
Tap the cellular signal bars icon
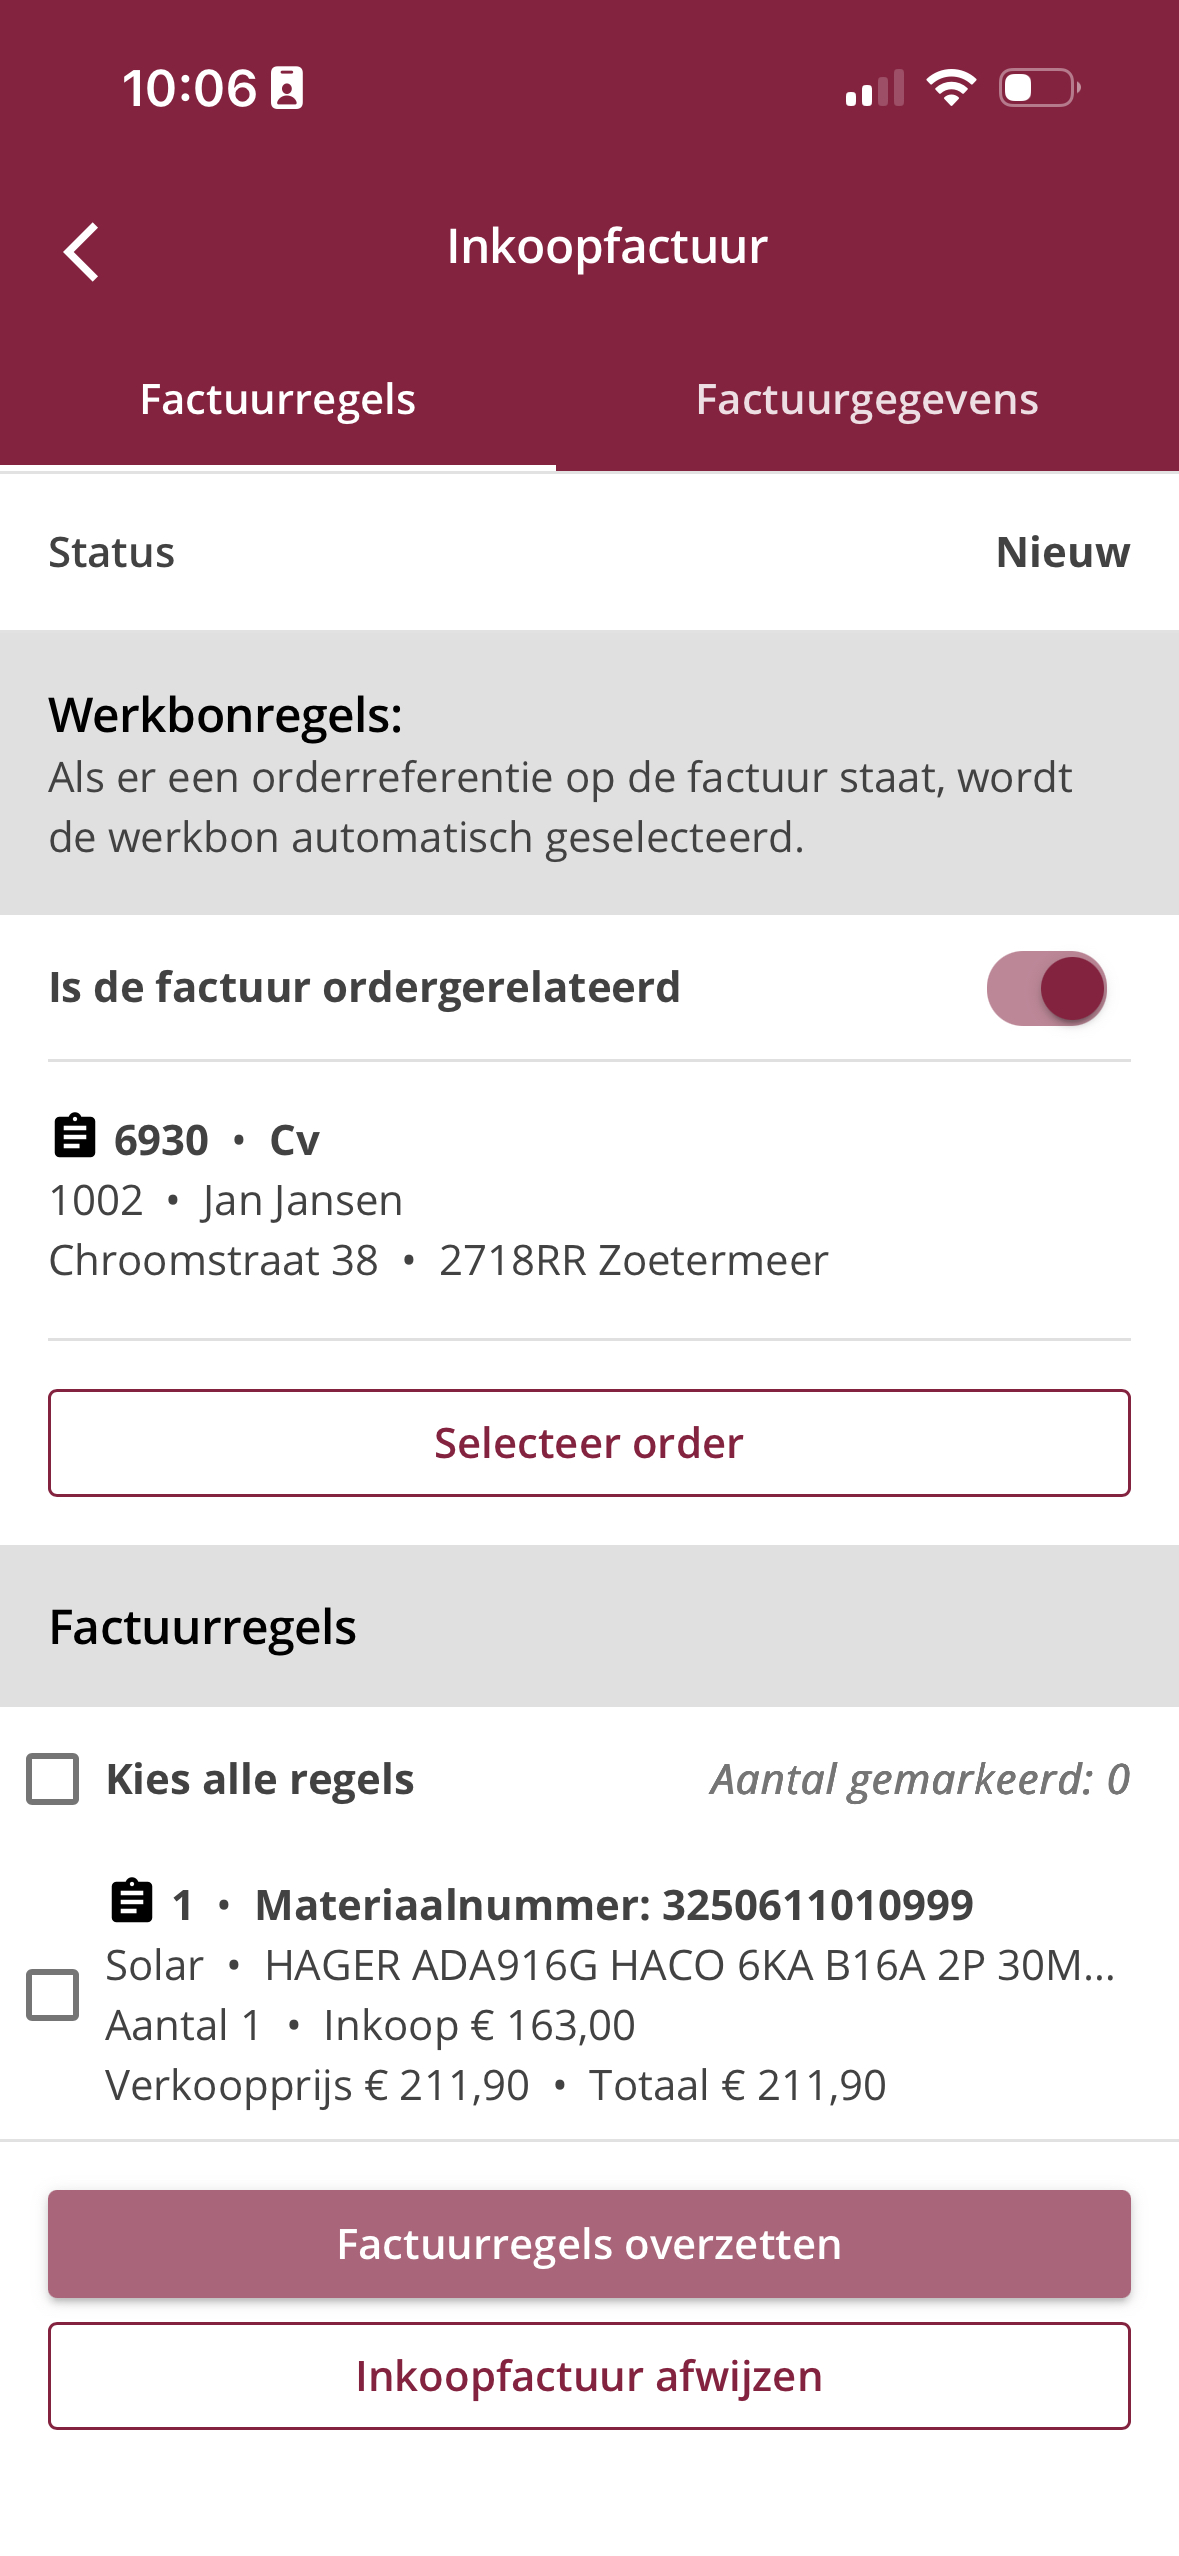[x=875, y=88]
